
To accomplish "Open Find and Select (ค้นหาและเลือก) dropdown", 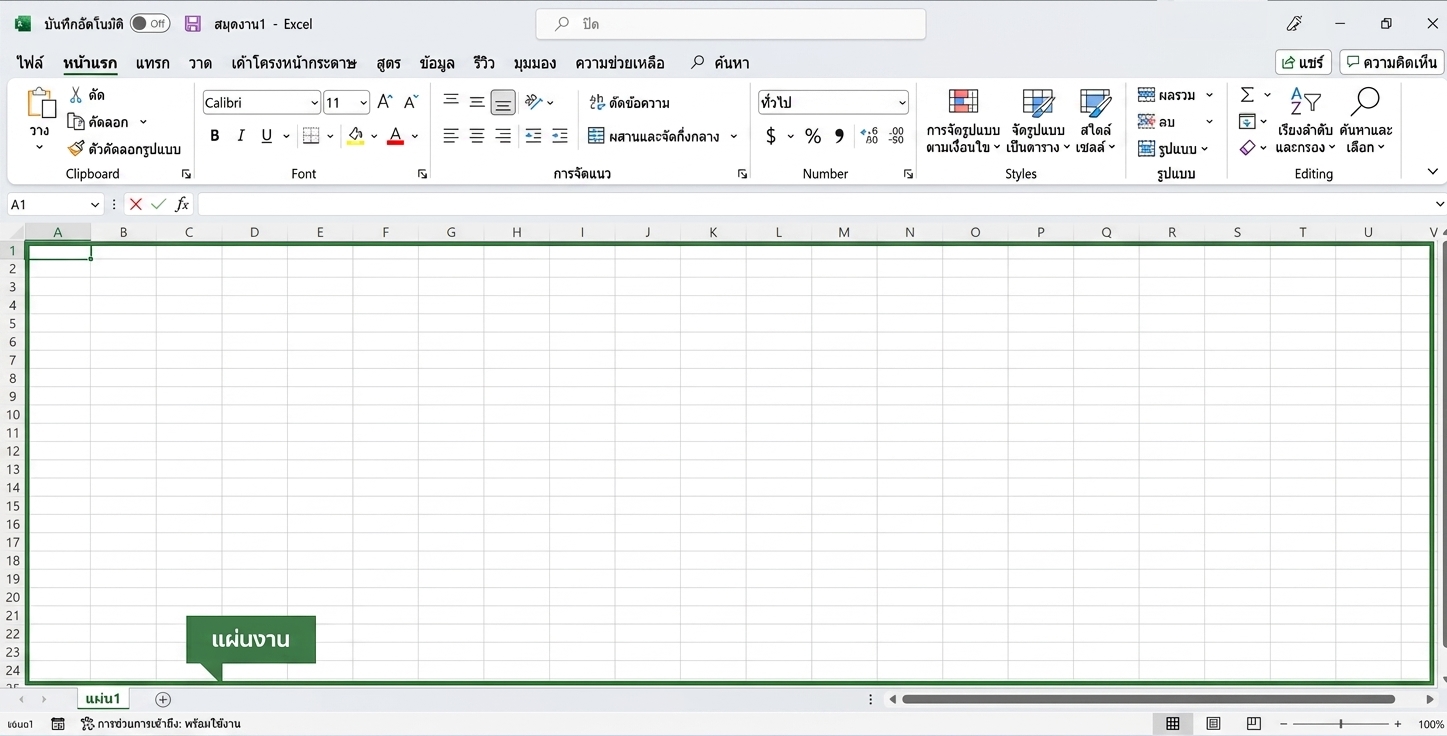I will coord(1366,121).
